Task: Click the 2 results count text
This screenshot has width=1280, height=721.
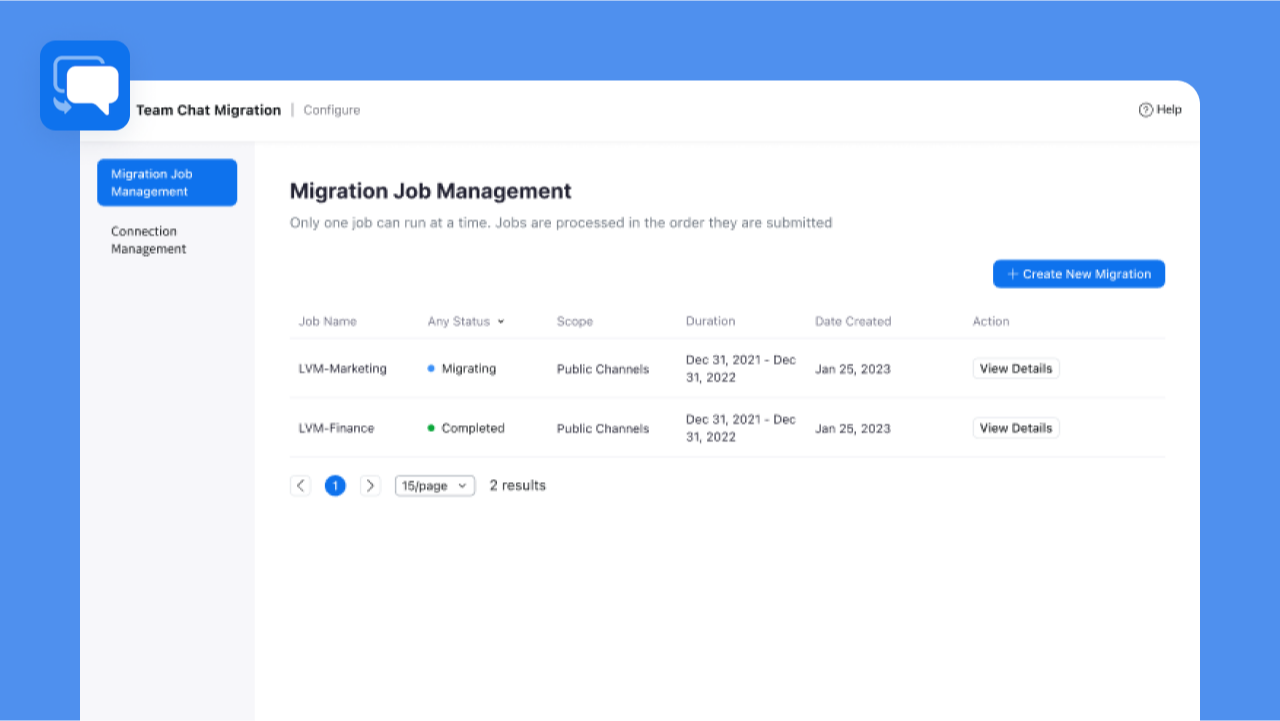Action: 518,486
